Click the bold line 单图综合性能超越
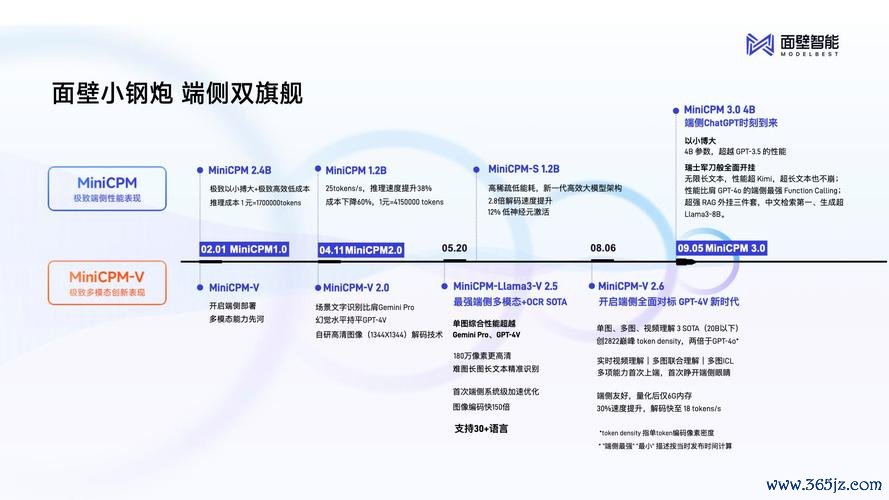The height and width of the screenshot is (500, 889). [484, 324]
